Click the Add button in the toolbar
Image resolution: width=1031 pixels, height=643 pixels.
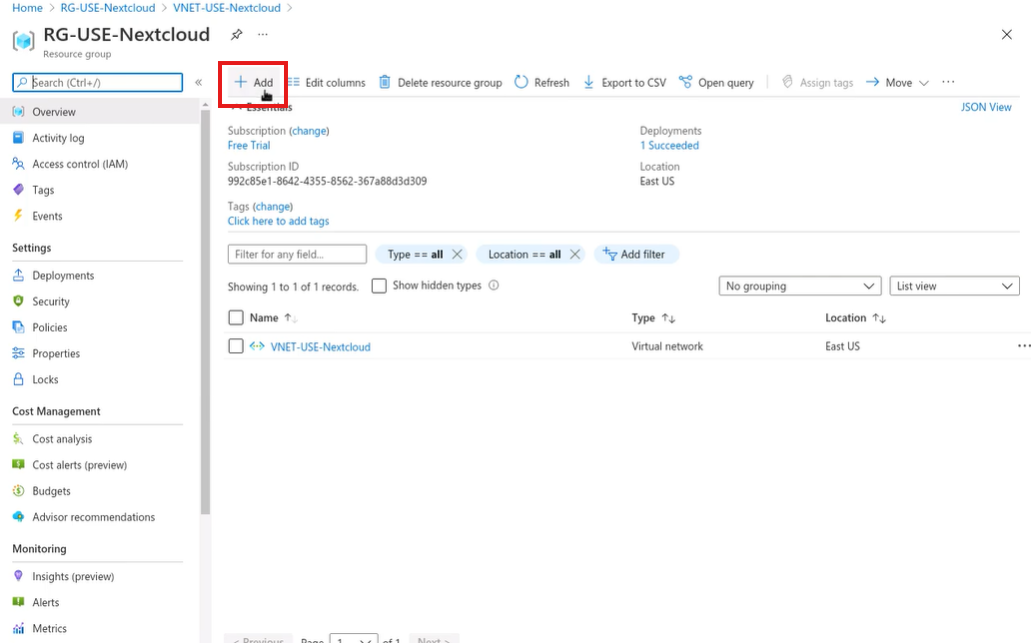point(254,82)
